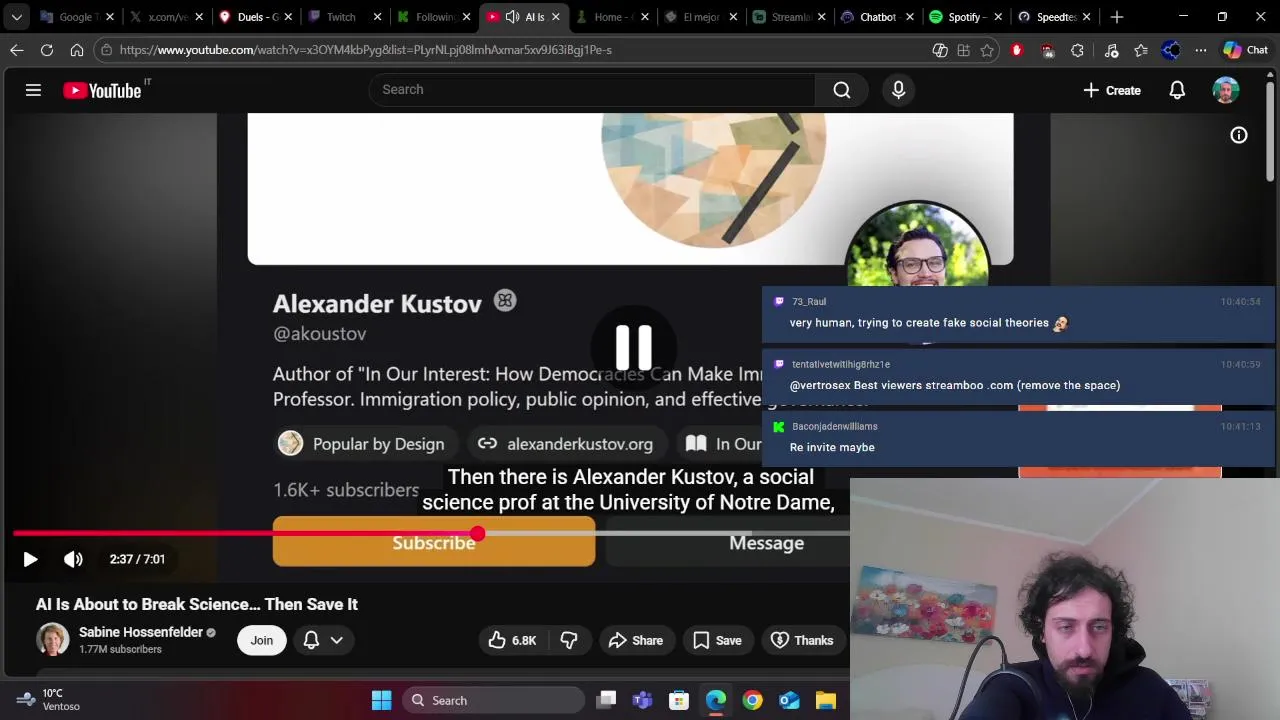Switch to the Twitch tab
This screenshot has width=1280, height=720.
(341, 17)
